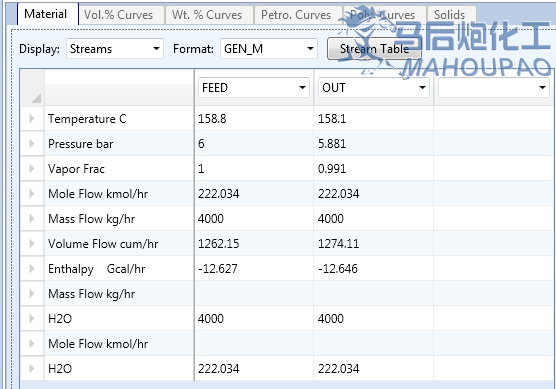Image resolution: width=556 pixels, height=389 pixels.
Task: Expand the Vapor Frac row arrow
Action: pyautogui.click(x=32, y=168)
